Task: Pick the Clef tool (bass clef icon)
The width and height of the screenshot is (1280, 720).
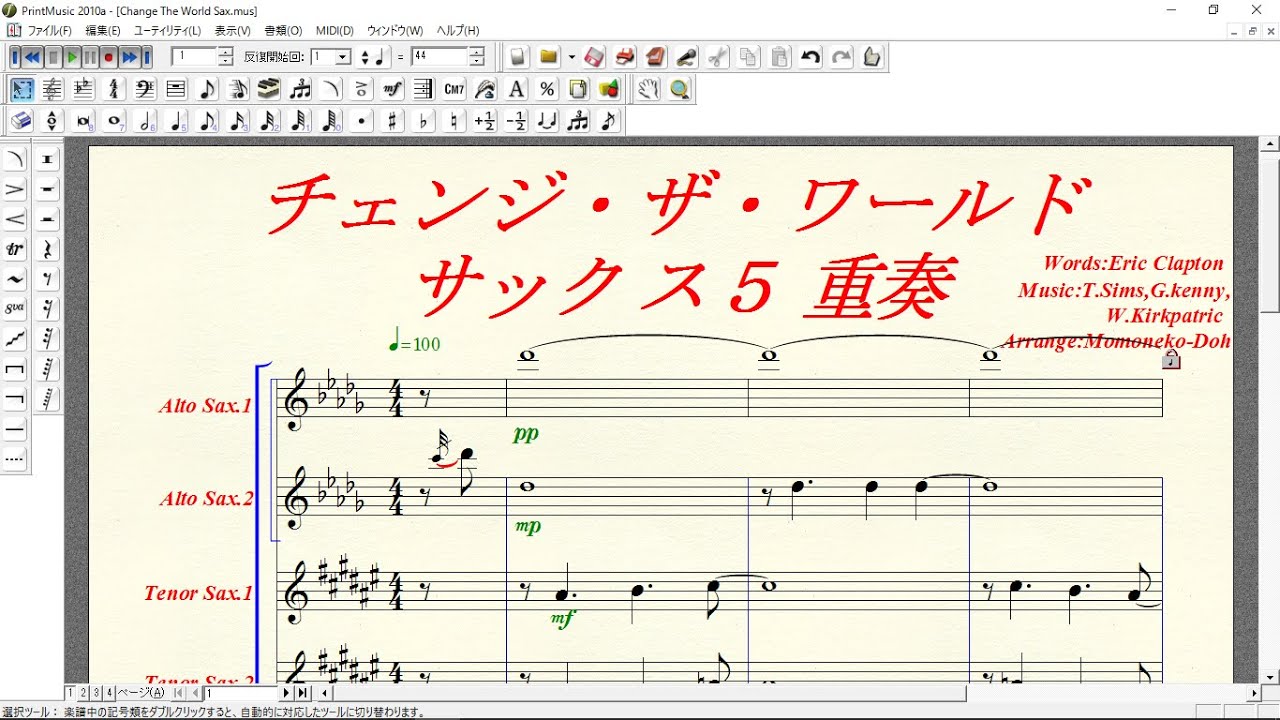Action: pyautogui.click(x=145, y=89)
